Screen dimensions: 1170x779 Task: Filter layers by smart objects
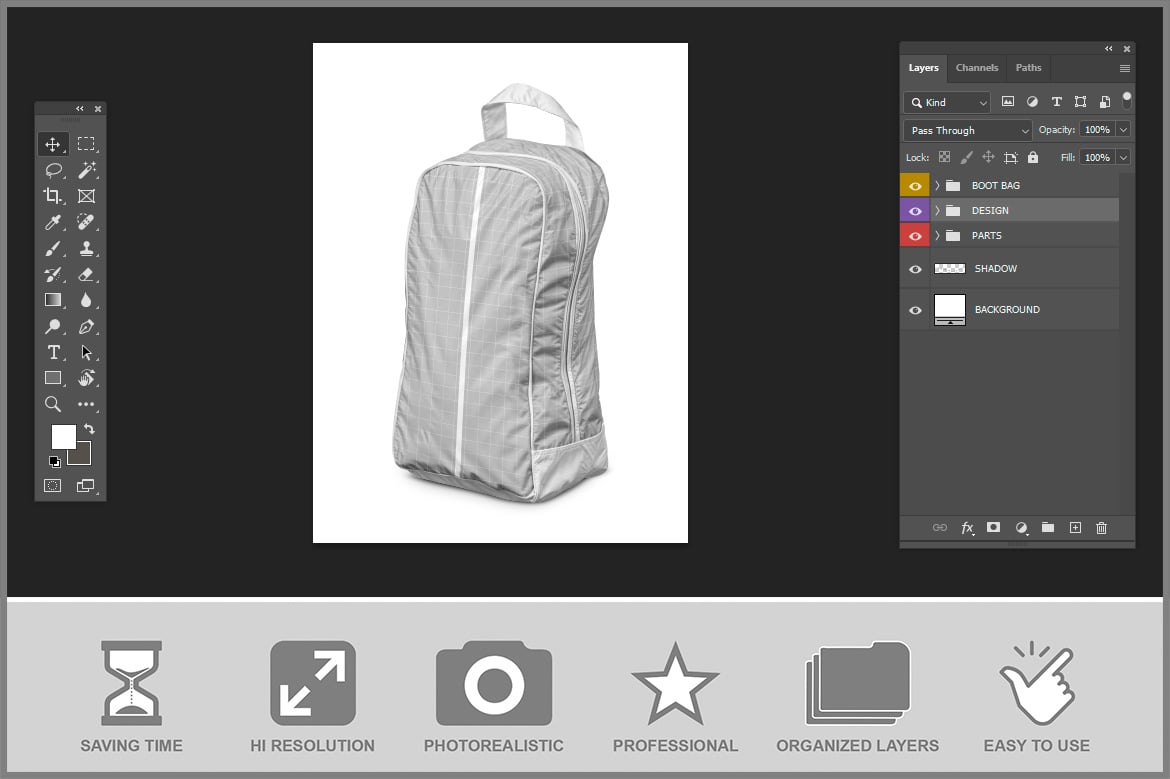pyautogui.click(x=1105, y=101)
